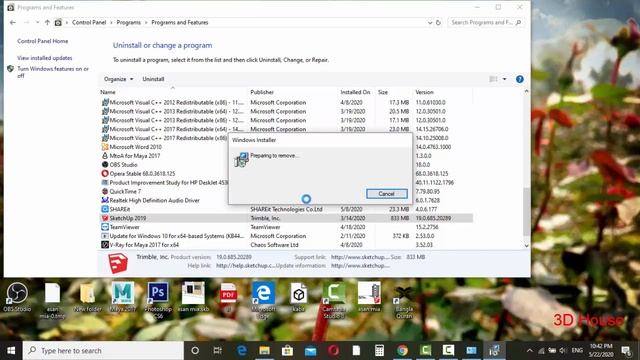Open Task View from the taskbar
Viewport: 640px width, 360px height.
tap(218, 350)
